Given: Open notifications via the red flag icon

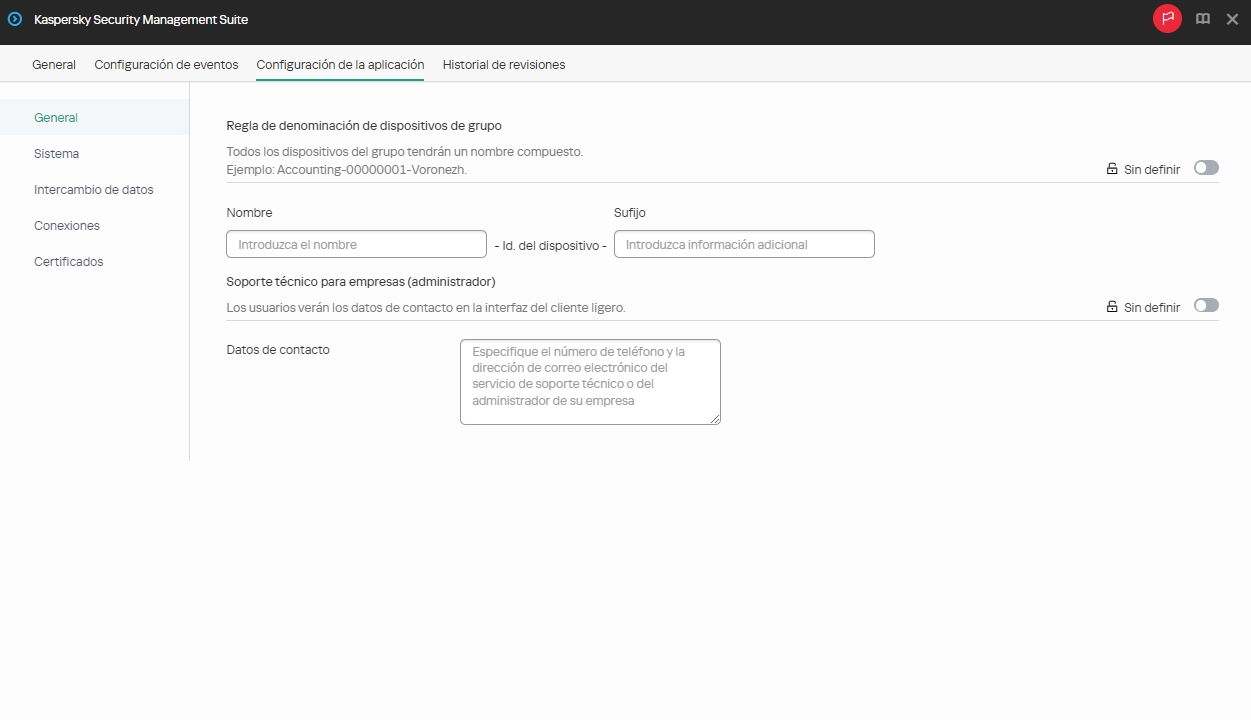Looking at the screenshot, I should click(x=1166, y=19).
